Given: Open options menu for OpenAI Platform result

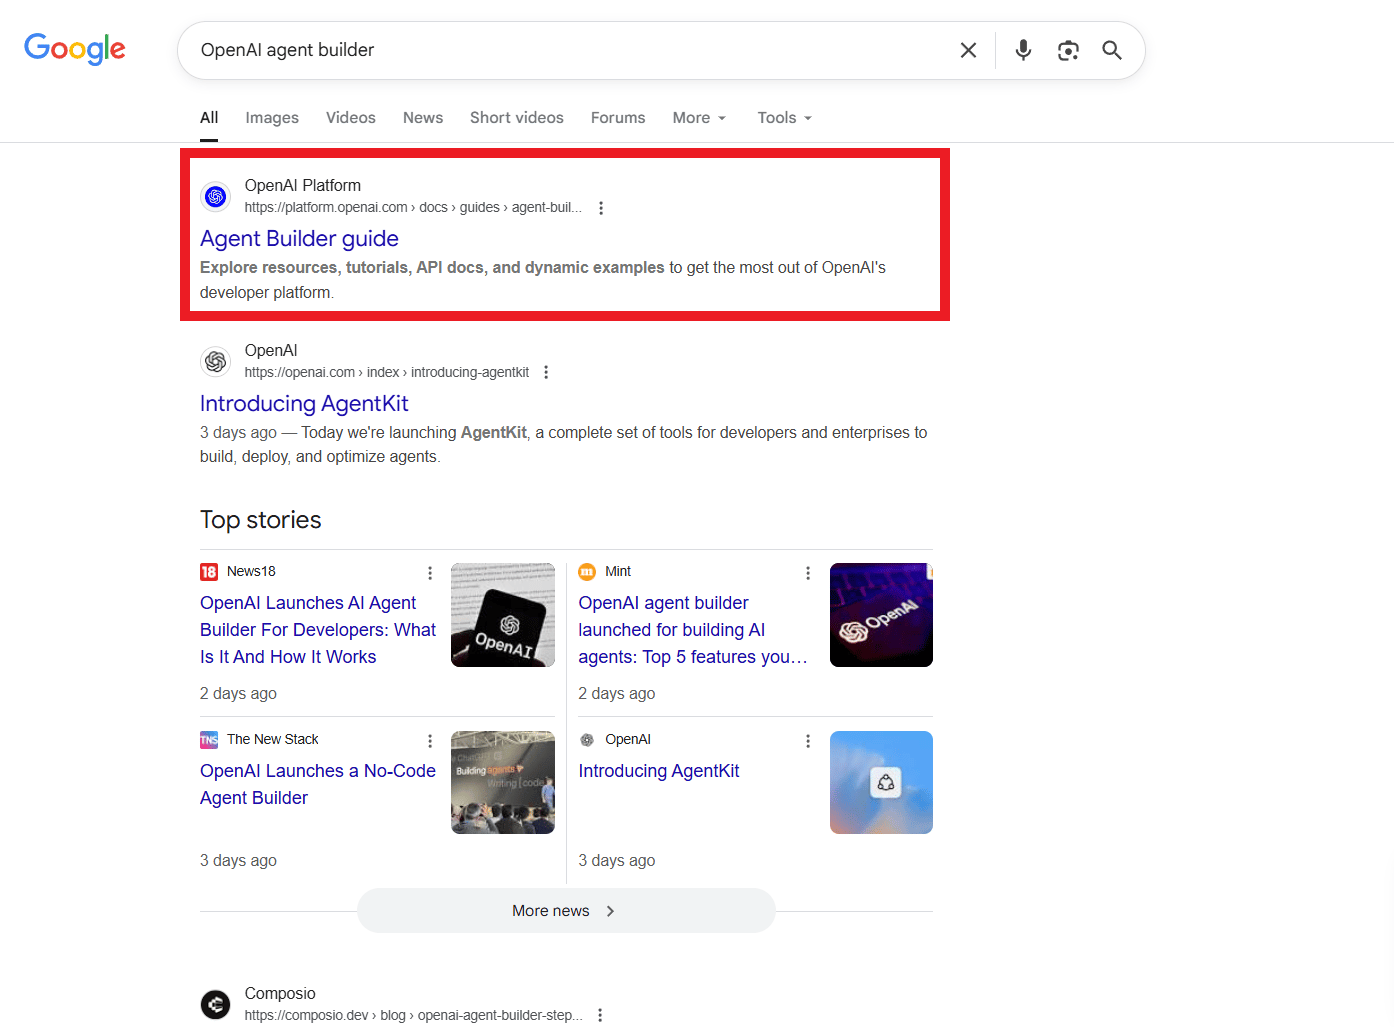Looking at the screenshot, I should (x=601, y=208).
